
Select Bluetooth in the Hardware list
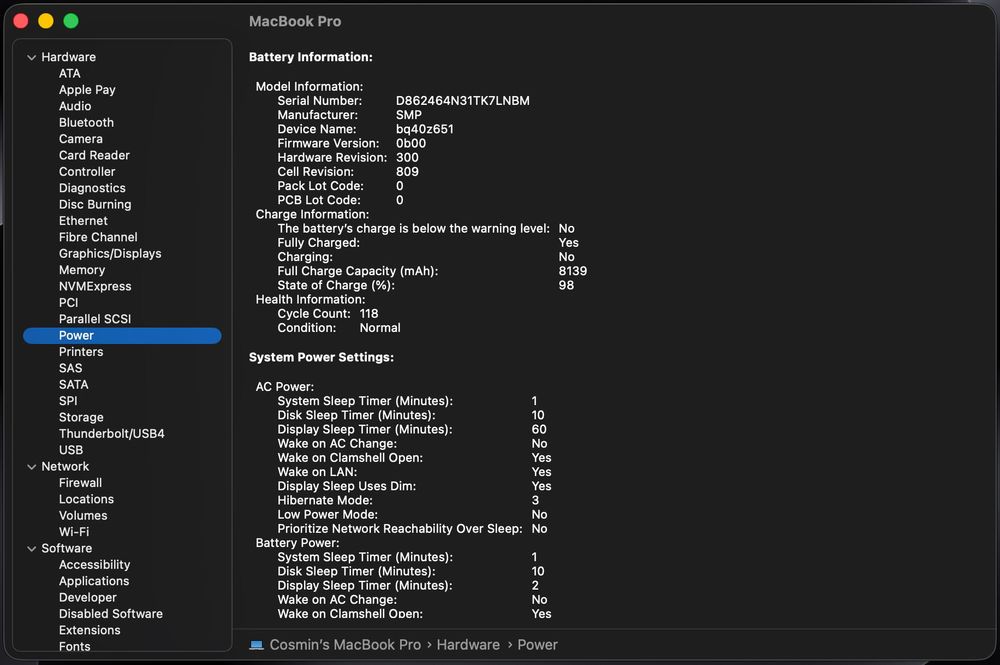pyautogui.click(x=86, y=122)
